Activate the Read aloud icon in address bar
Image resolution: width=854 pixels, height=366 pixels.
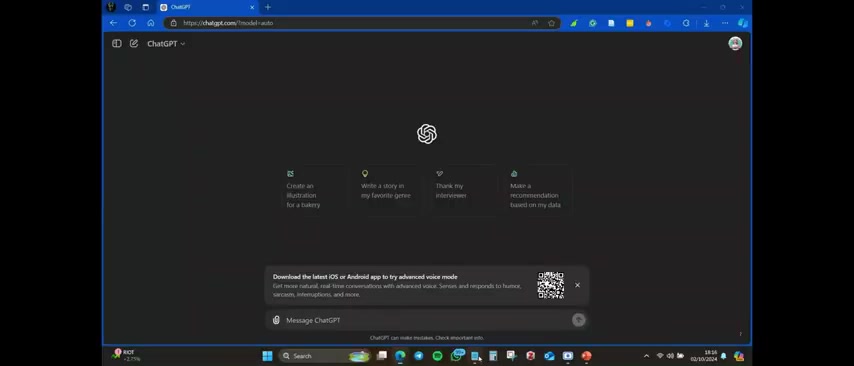(x=535, y=23)
